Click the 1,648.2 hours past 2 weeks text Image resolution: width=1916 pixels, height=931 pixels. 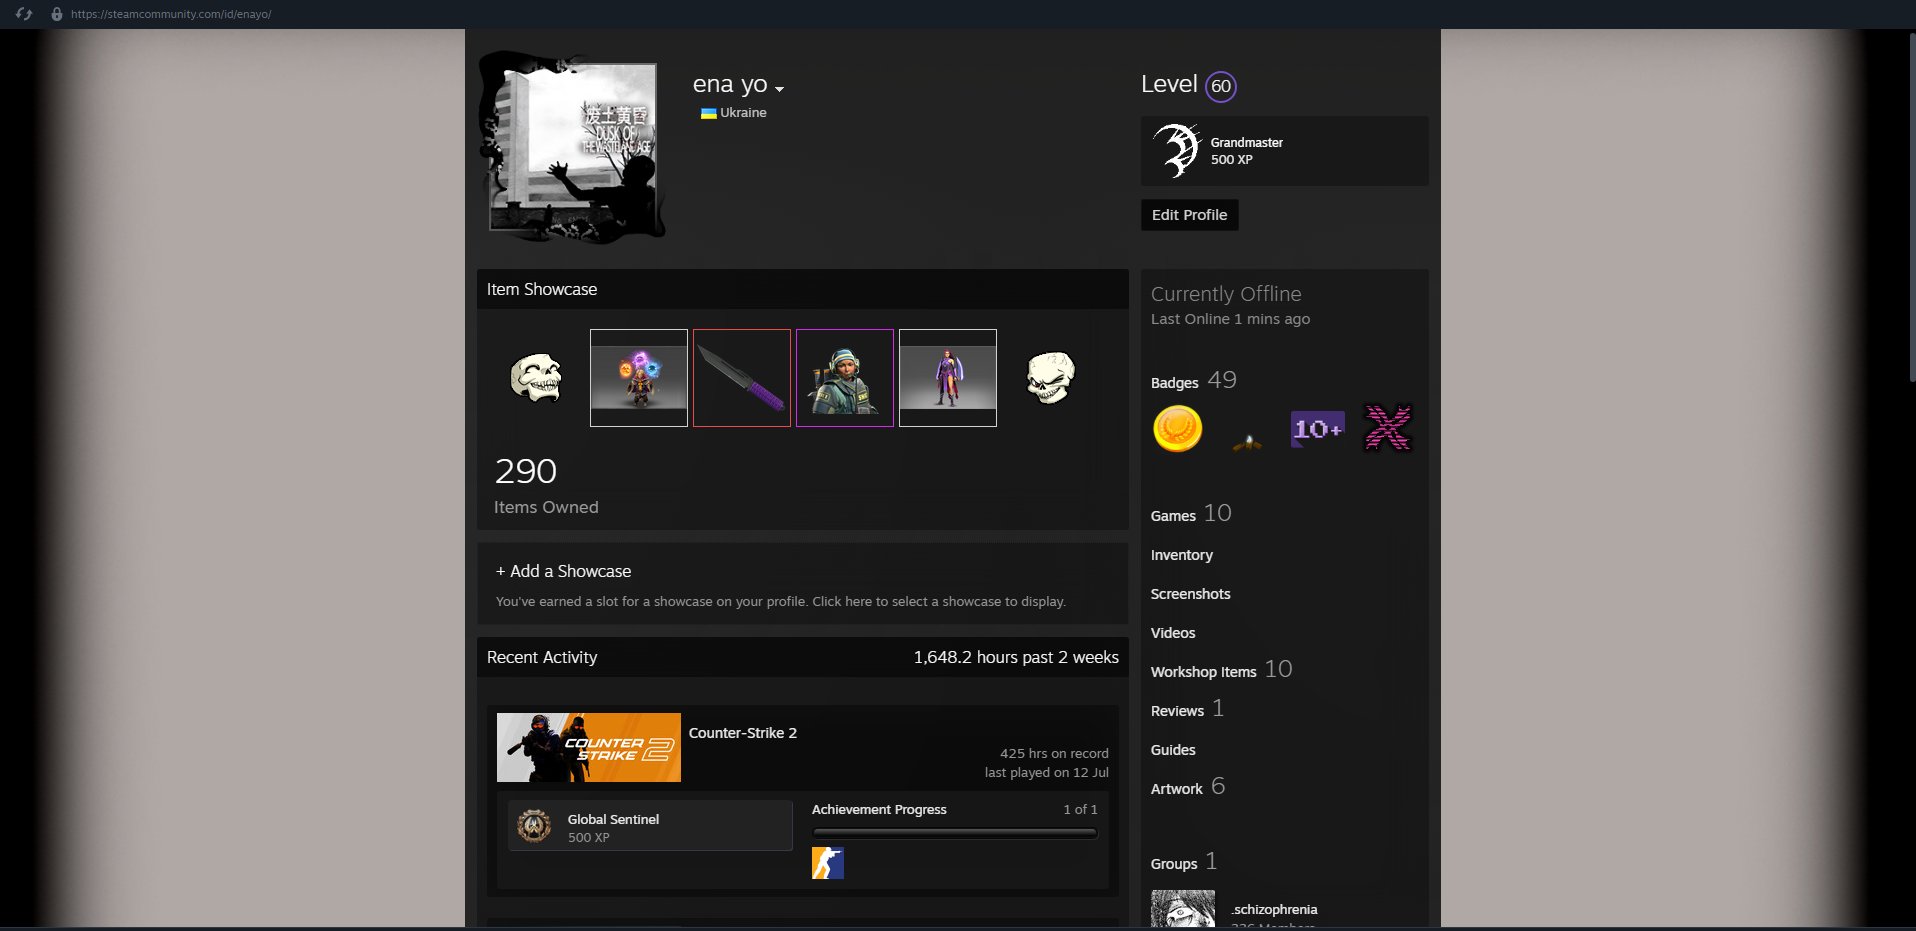click(x=1016, y=657)
